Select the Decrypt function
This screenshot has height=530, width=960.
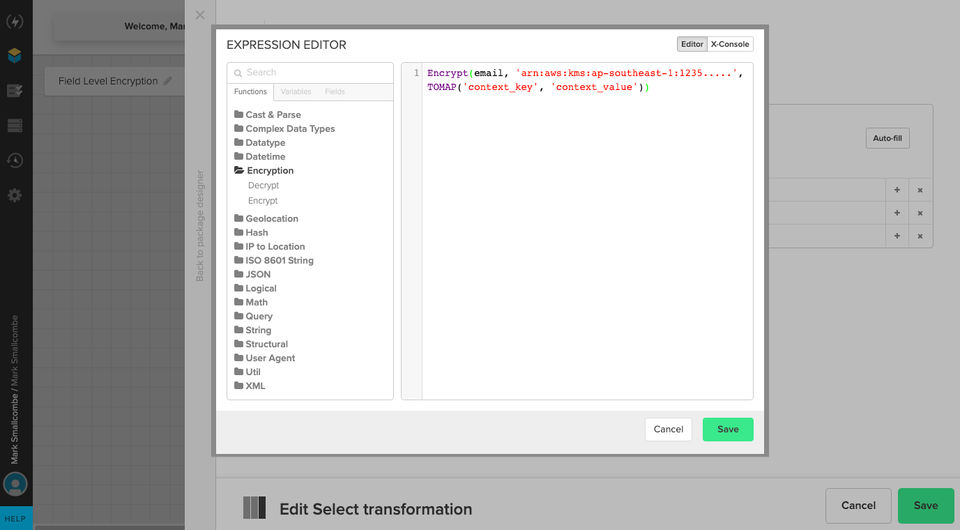pos(263,186)
